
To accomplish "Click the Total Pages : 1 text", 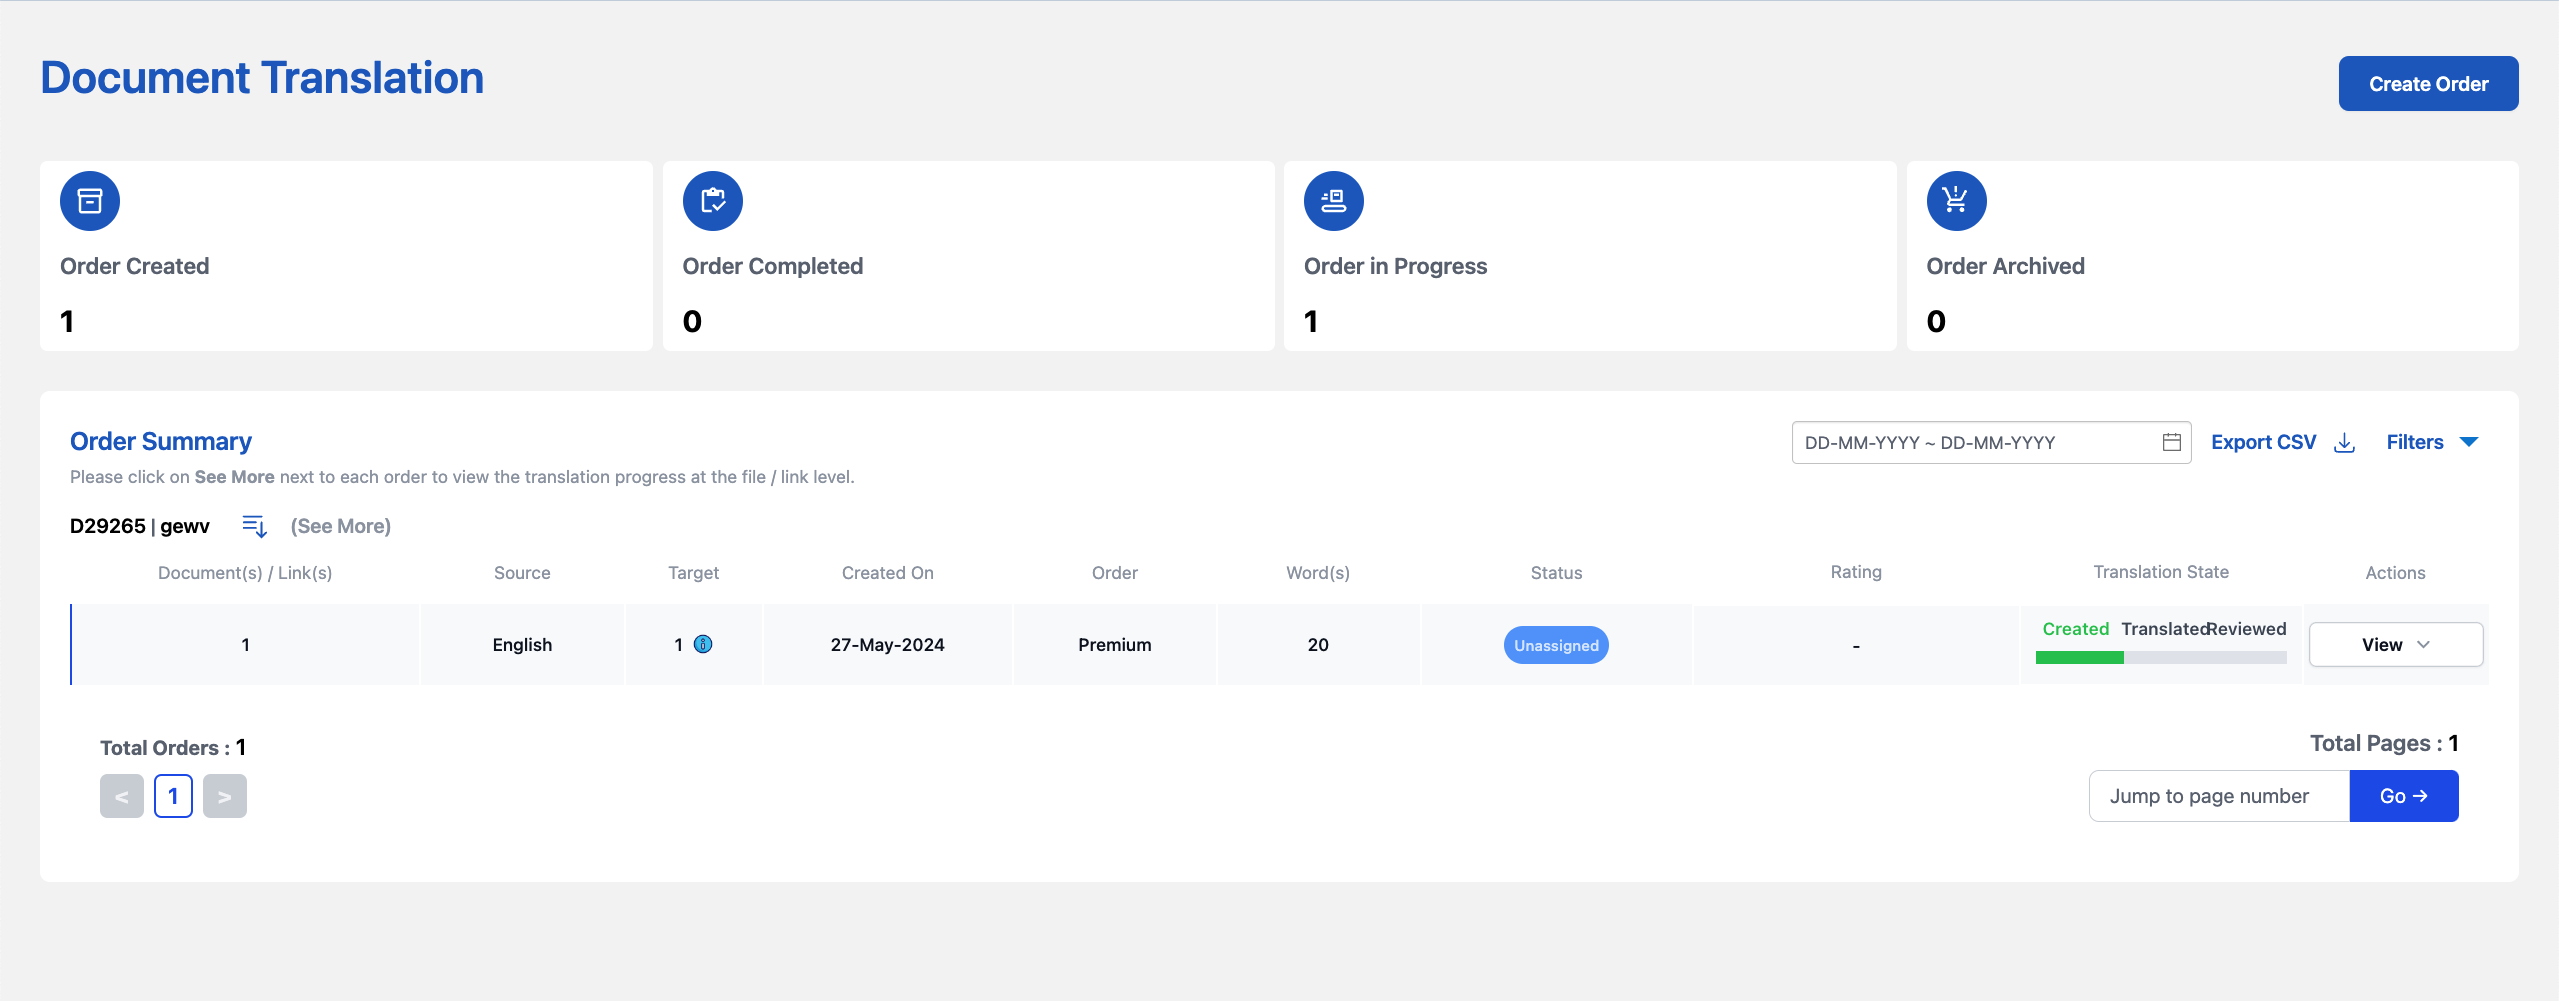I will [x=2384, y=743].
